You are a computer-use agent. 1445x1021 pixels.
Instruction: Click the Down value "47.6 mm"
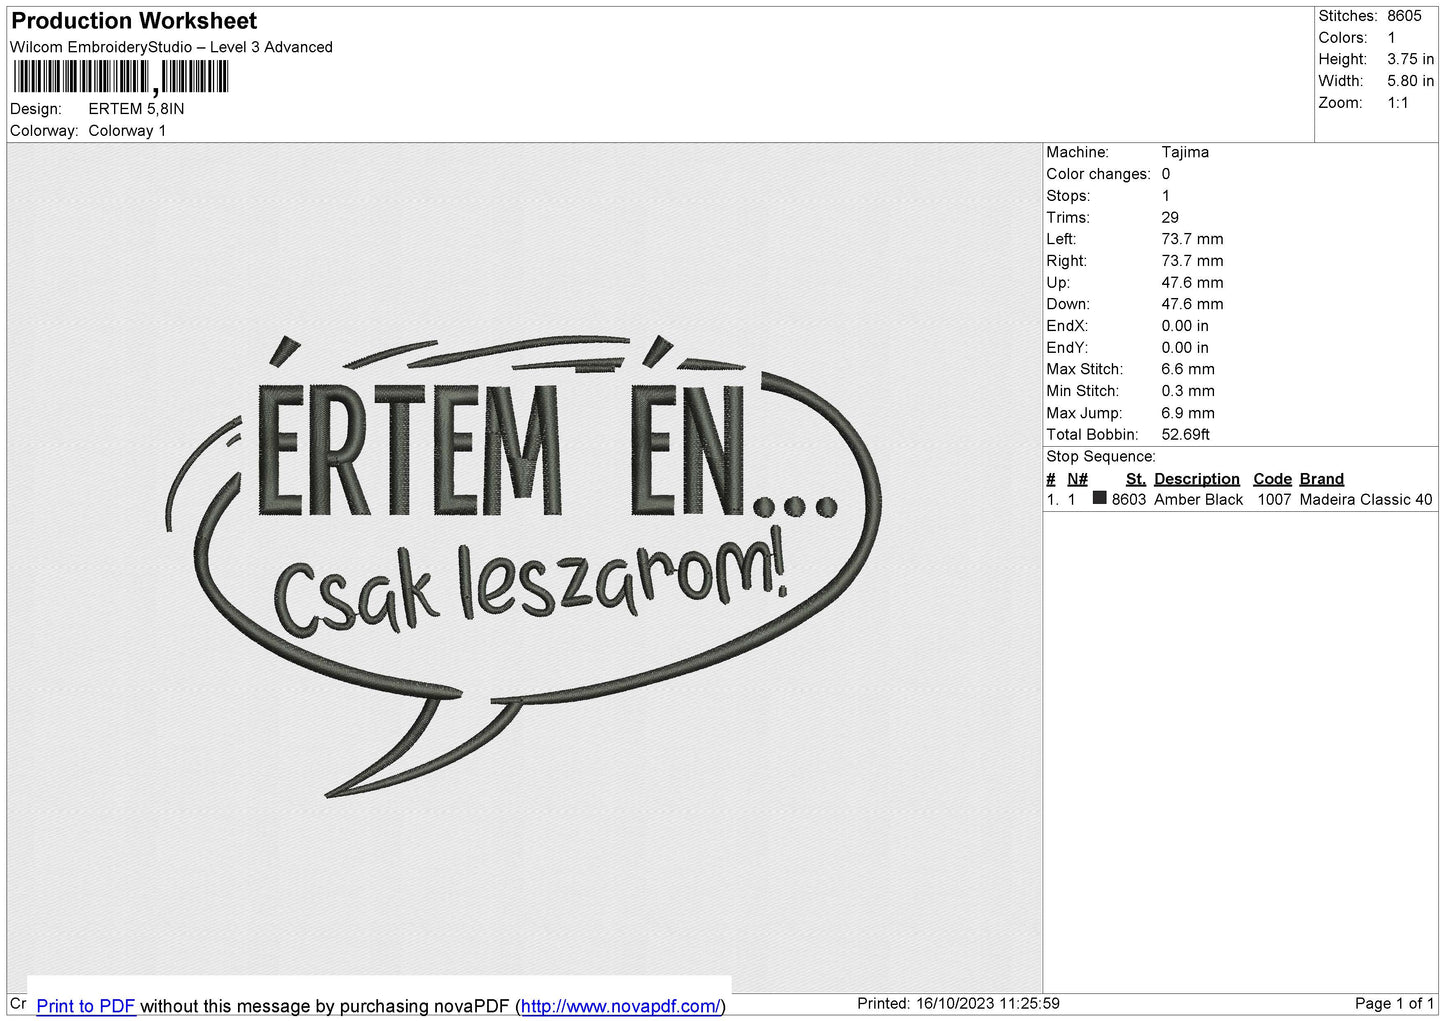[1192, 304]
